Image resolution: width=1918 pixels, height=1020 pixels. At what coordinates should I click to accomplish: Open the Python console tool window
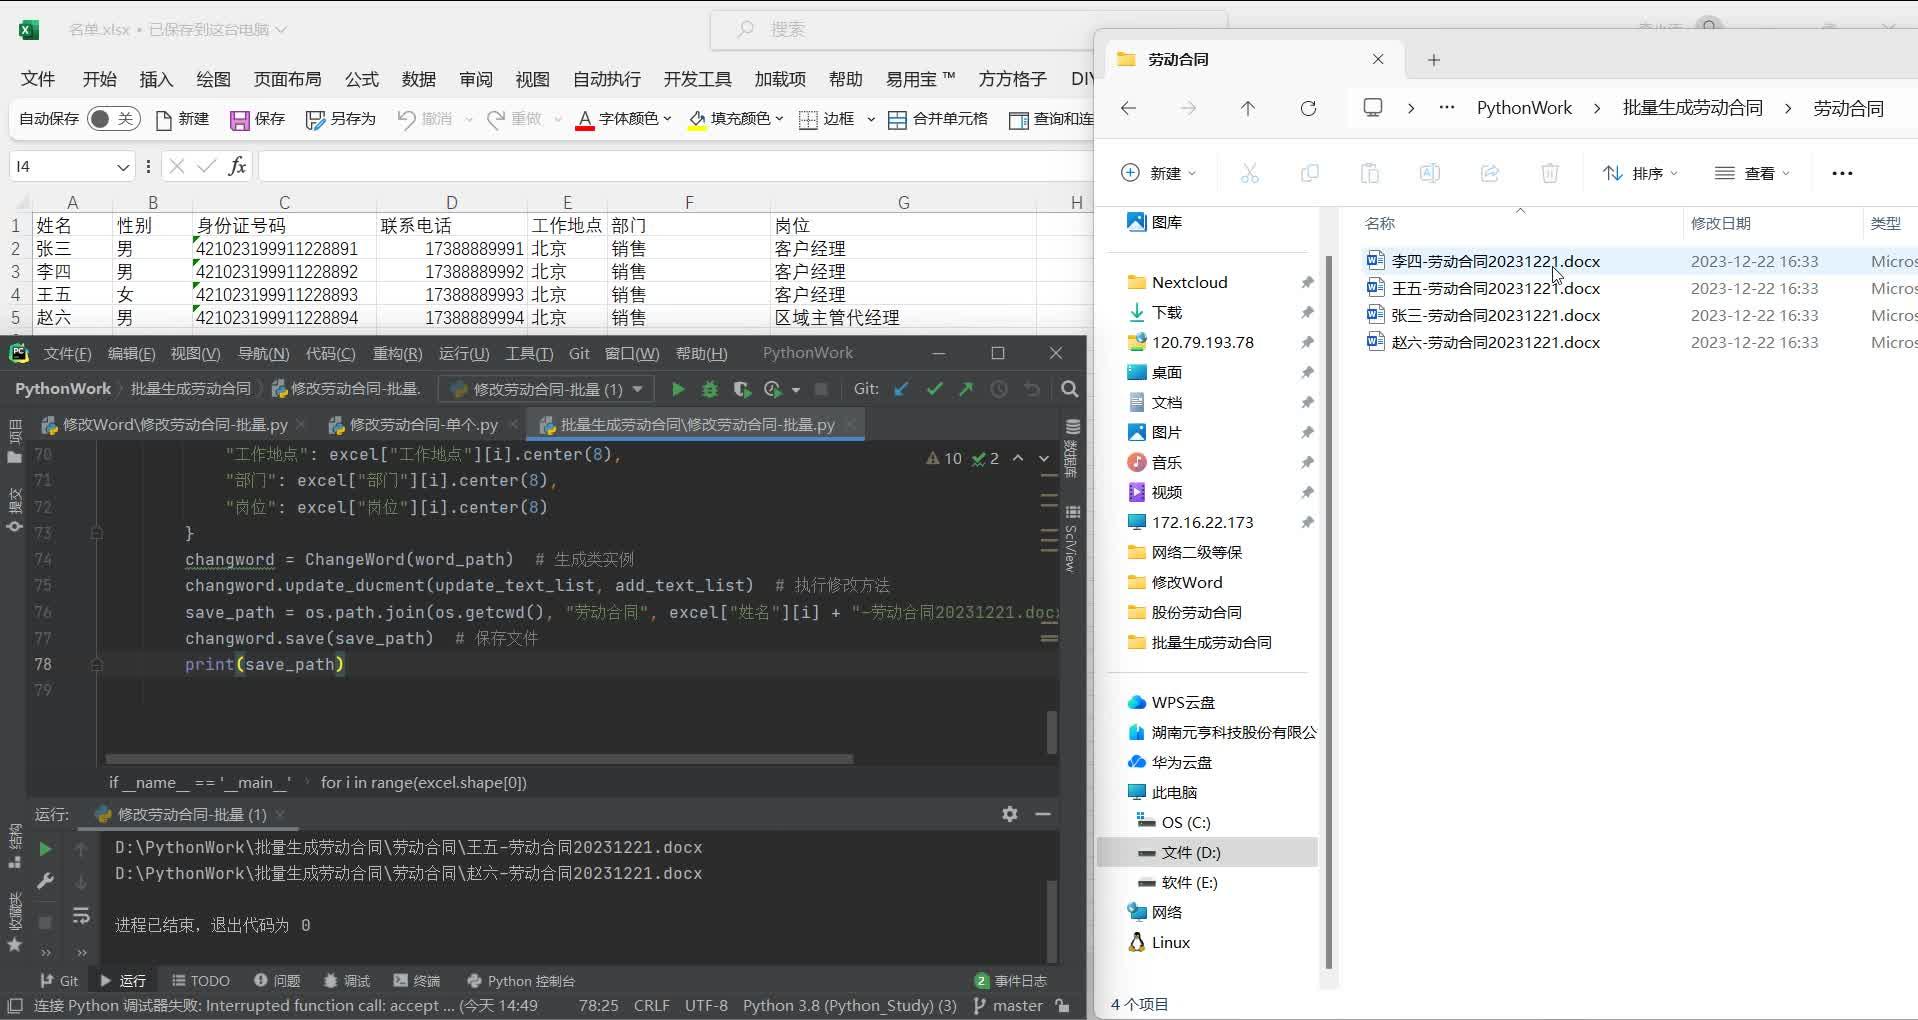pyautogui.click(x=520, y=981)
